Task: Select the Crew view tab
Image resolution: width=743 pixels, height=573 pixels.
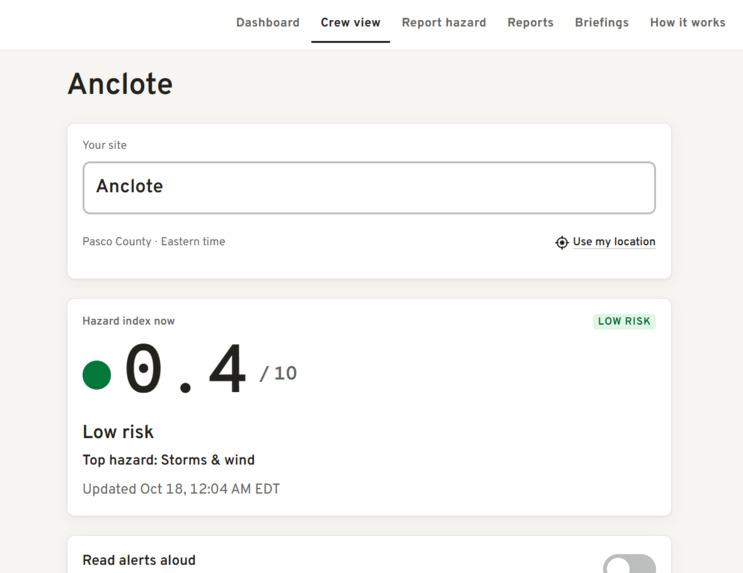Action: pos(351,22)
